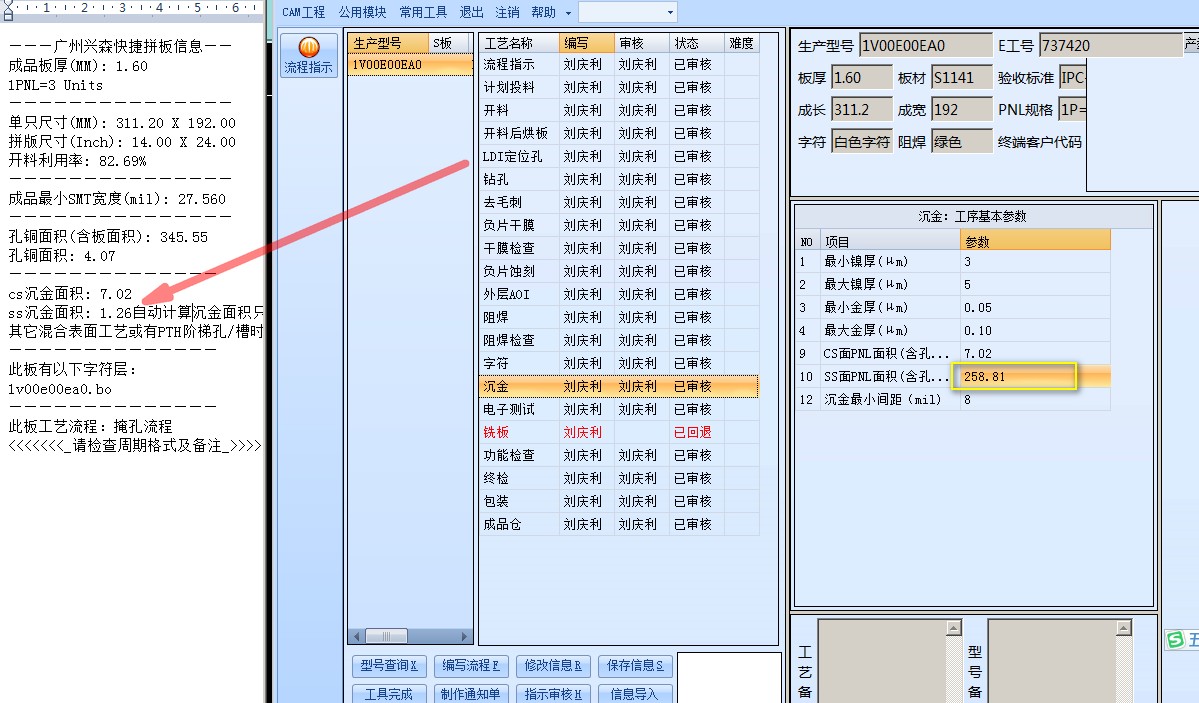Select the 阻焊 process row
The image size is (1199, 703).
tap(619, 317)
